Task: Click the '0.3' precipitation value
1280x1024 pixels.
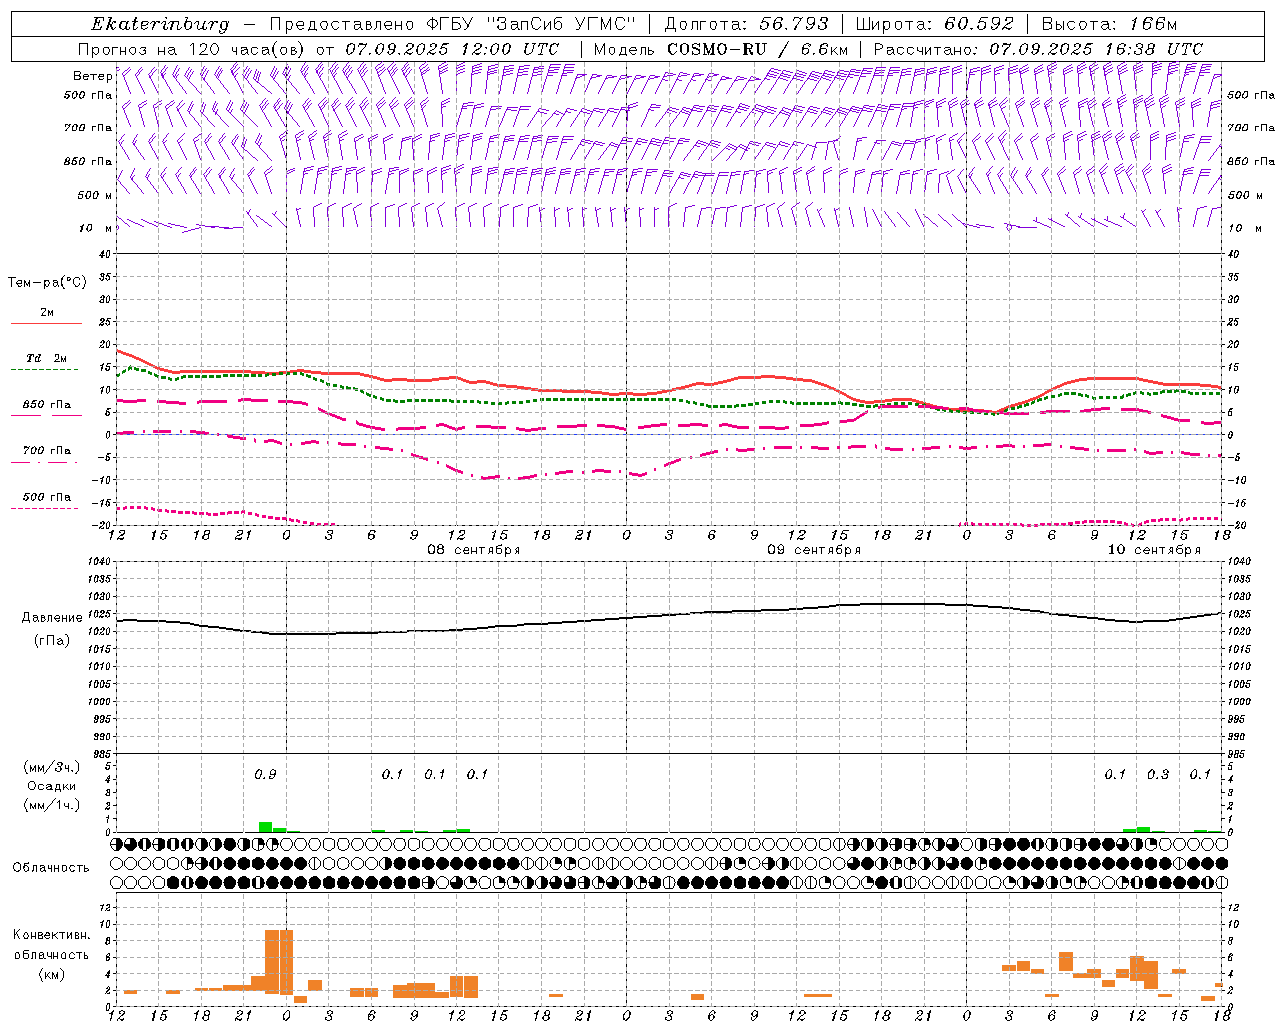Action: pyautogui.click(x=1158, y=775)
